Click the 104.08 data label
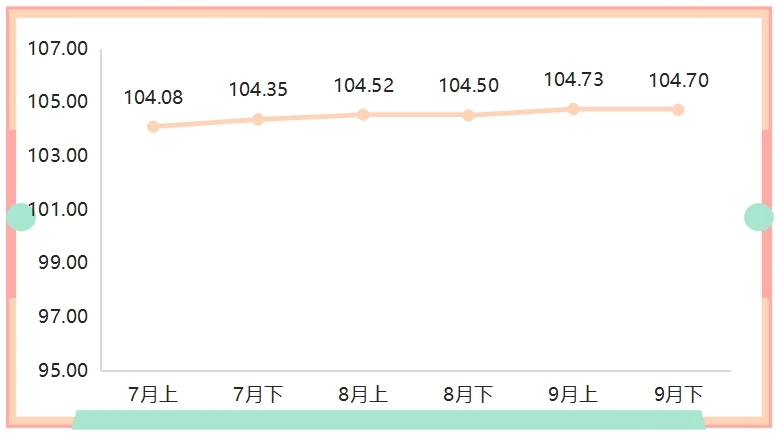Image resolution: width=780 pixels, height=435 pixels. [x=153, y=97]
